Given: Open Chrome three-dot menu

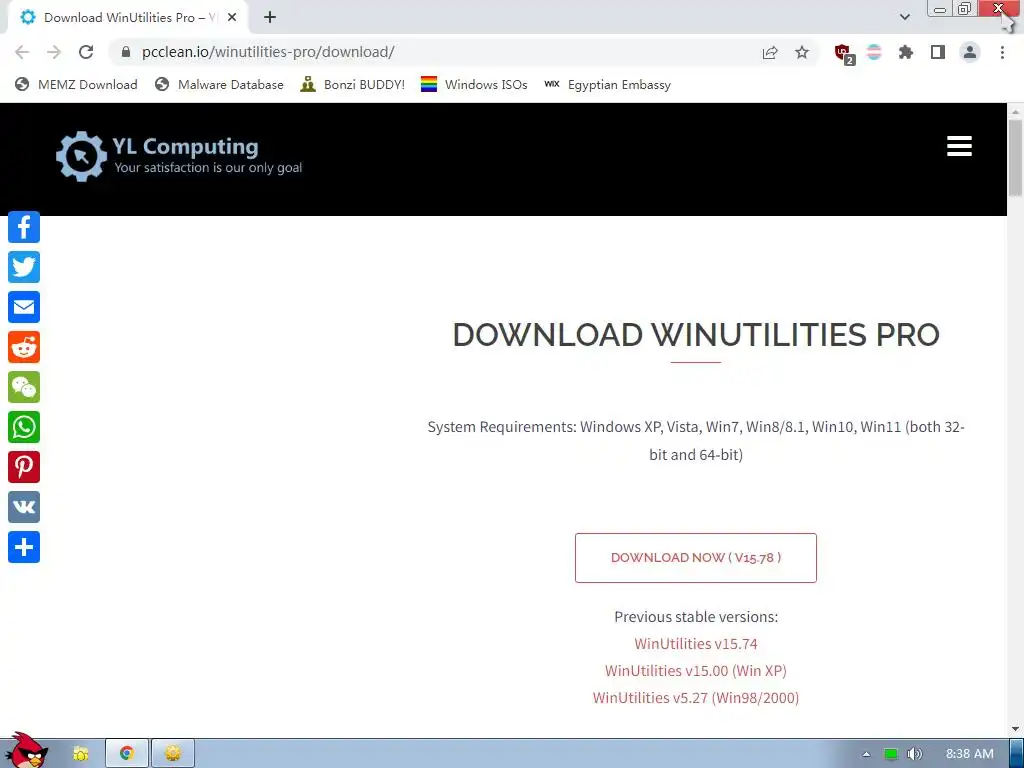Looking at the screenshot, I should pyautogui.click(x=1002, y=52).
